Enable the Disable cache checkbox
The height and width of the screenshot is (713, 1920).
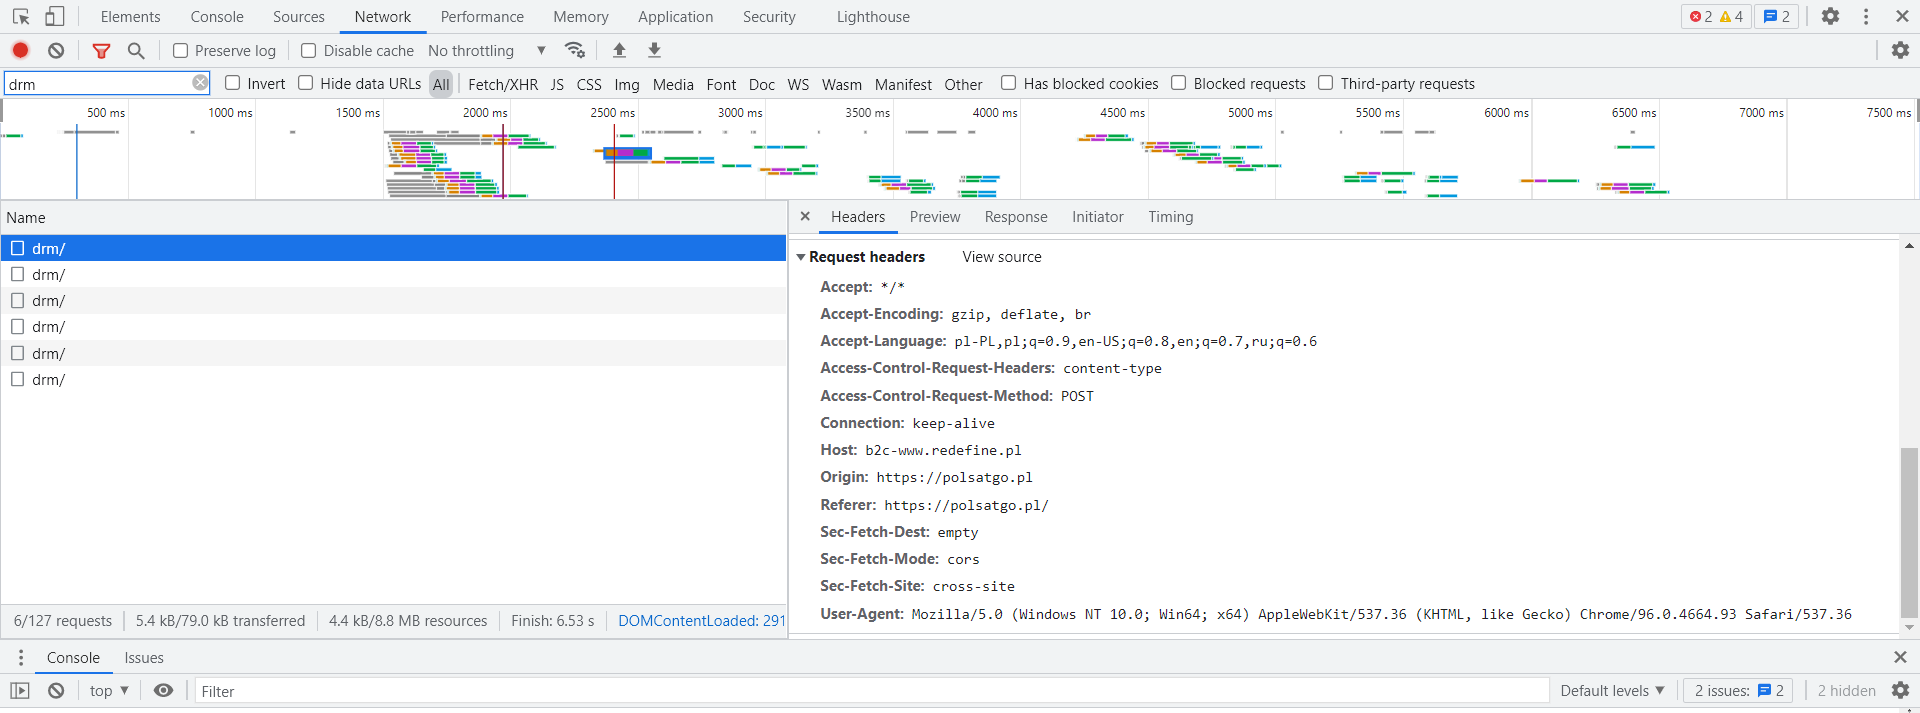click(309, 50)
